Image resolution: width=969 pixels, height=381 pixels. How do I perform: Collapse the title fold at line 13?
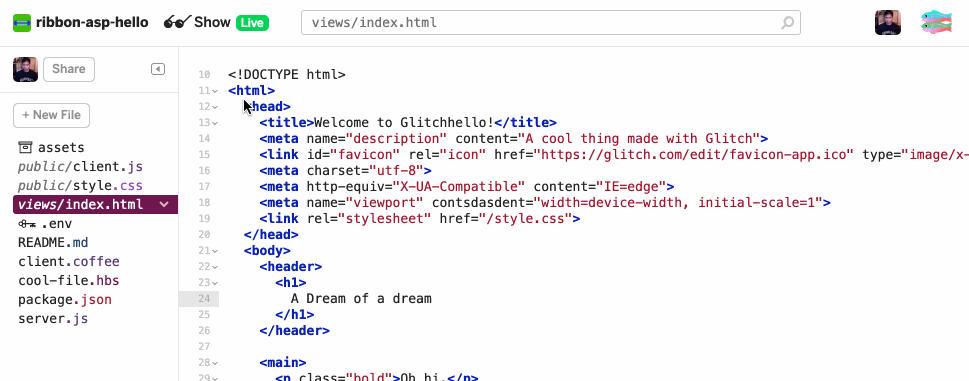[x=215, y=123]
